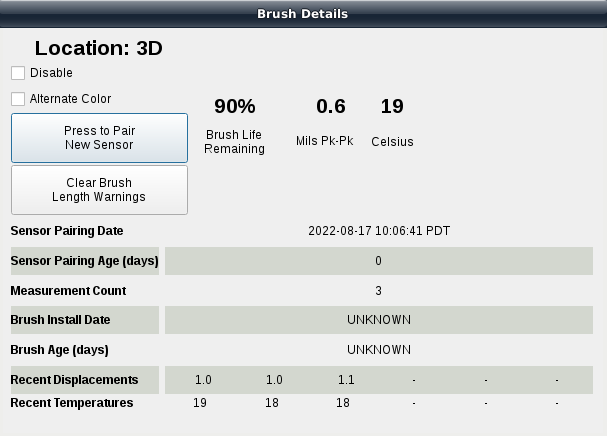
Task: Toggle the Alternate Color checkbox
Action: point(18,99)
